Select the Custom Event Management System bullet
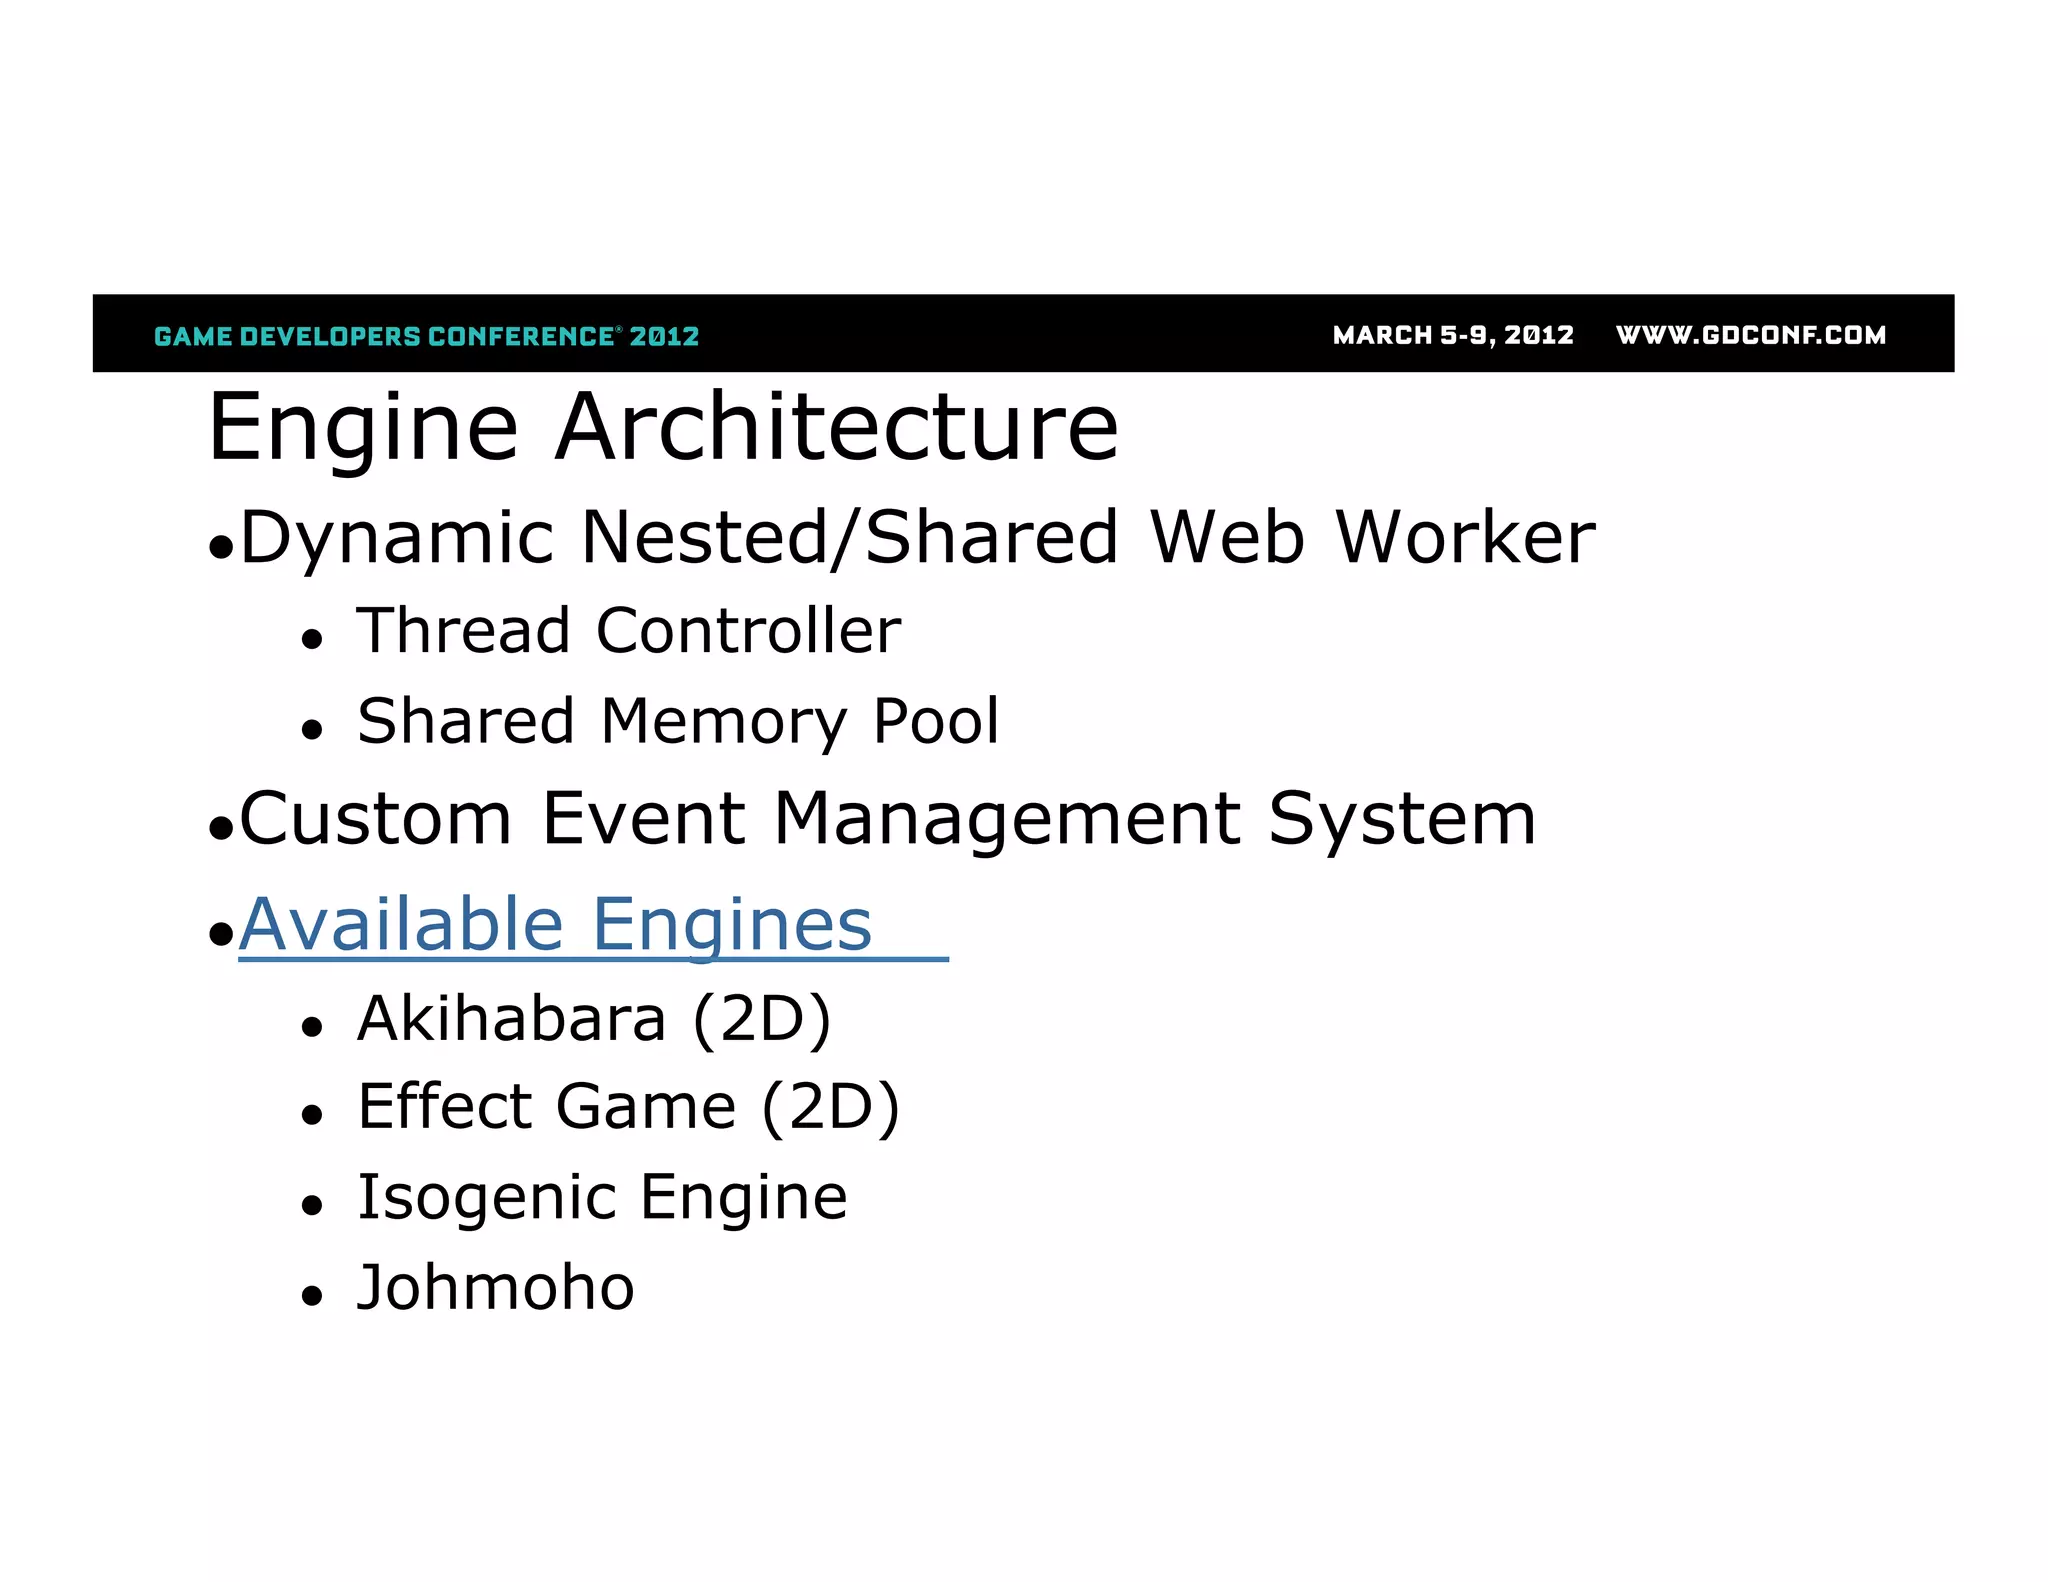Image resolution: width=2048 pixels, height=1582 pixels. [x=887, y=819]
